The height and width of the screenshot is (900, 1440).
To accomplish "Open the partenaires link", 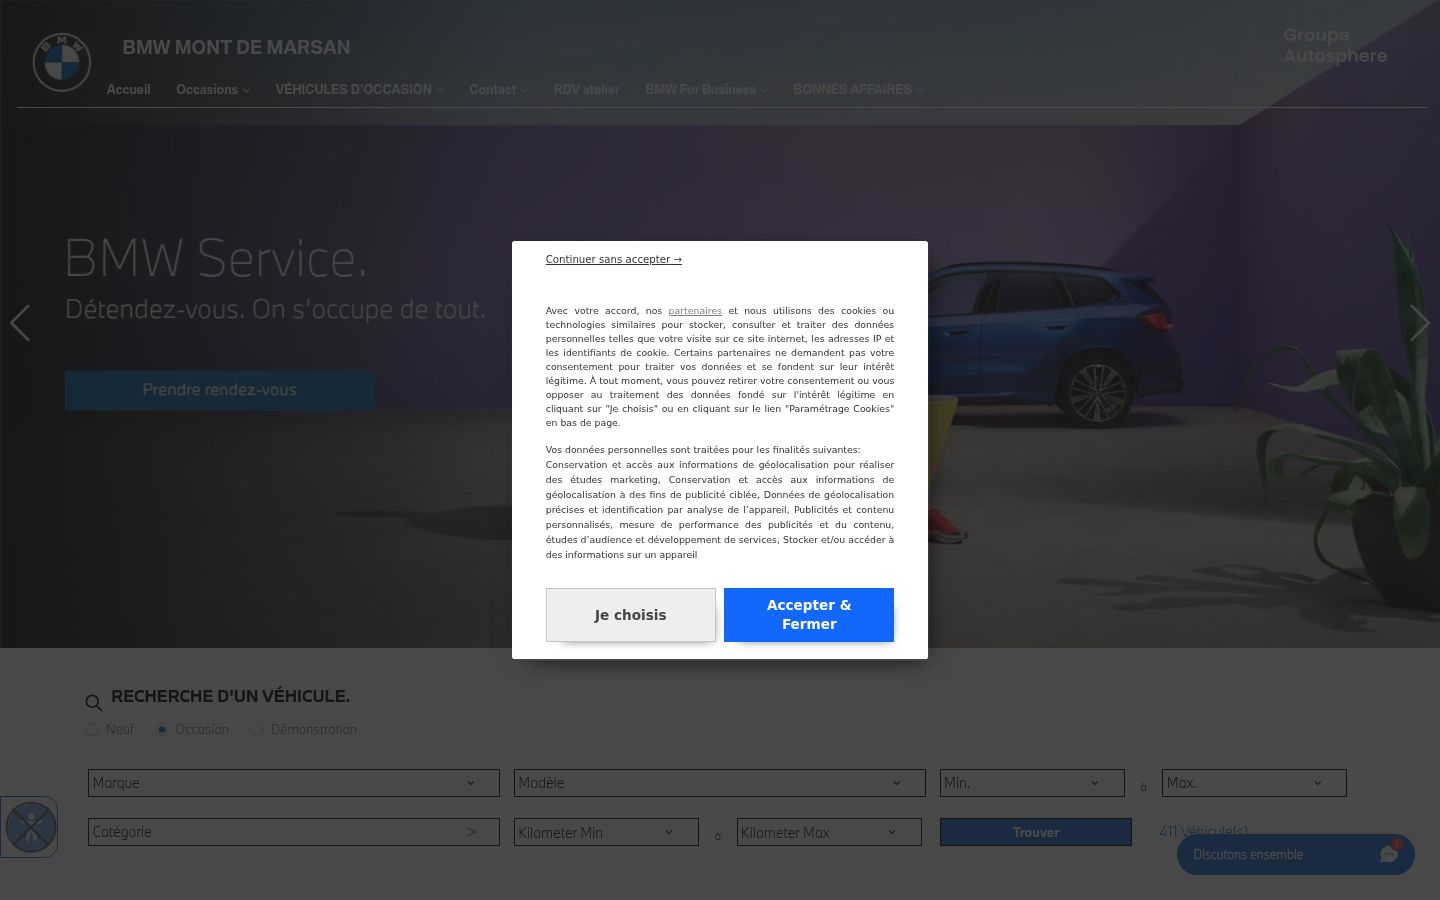I will point(695,311).
